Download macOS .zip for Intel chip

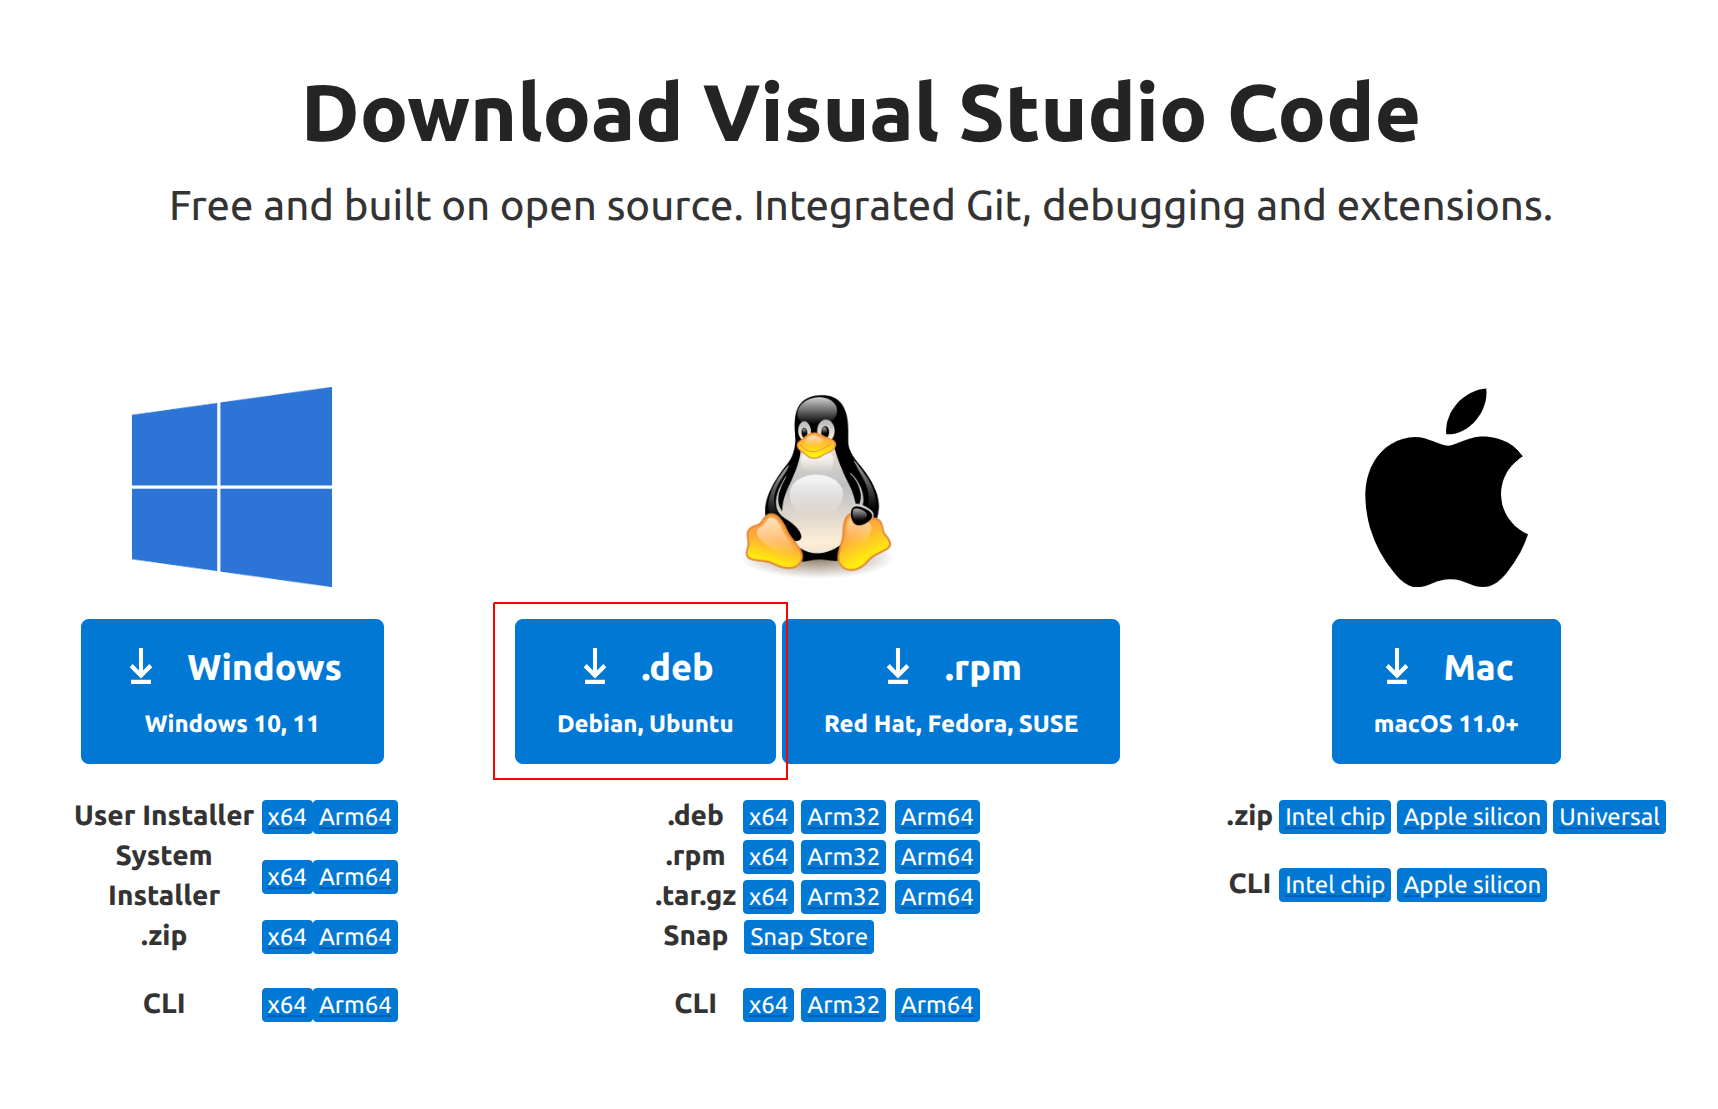pos(1334,817)
